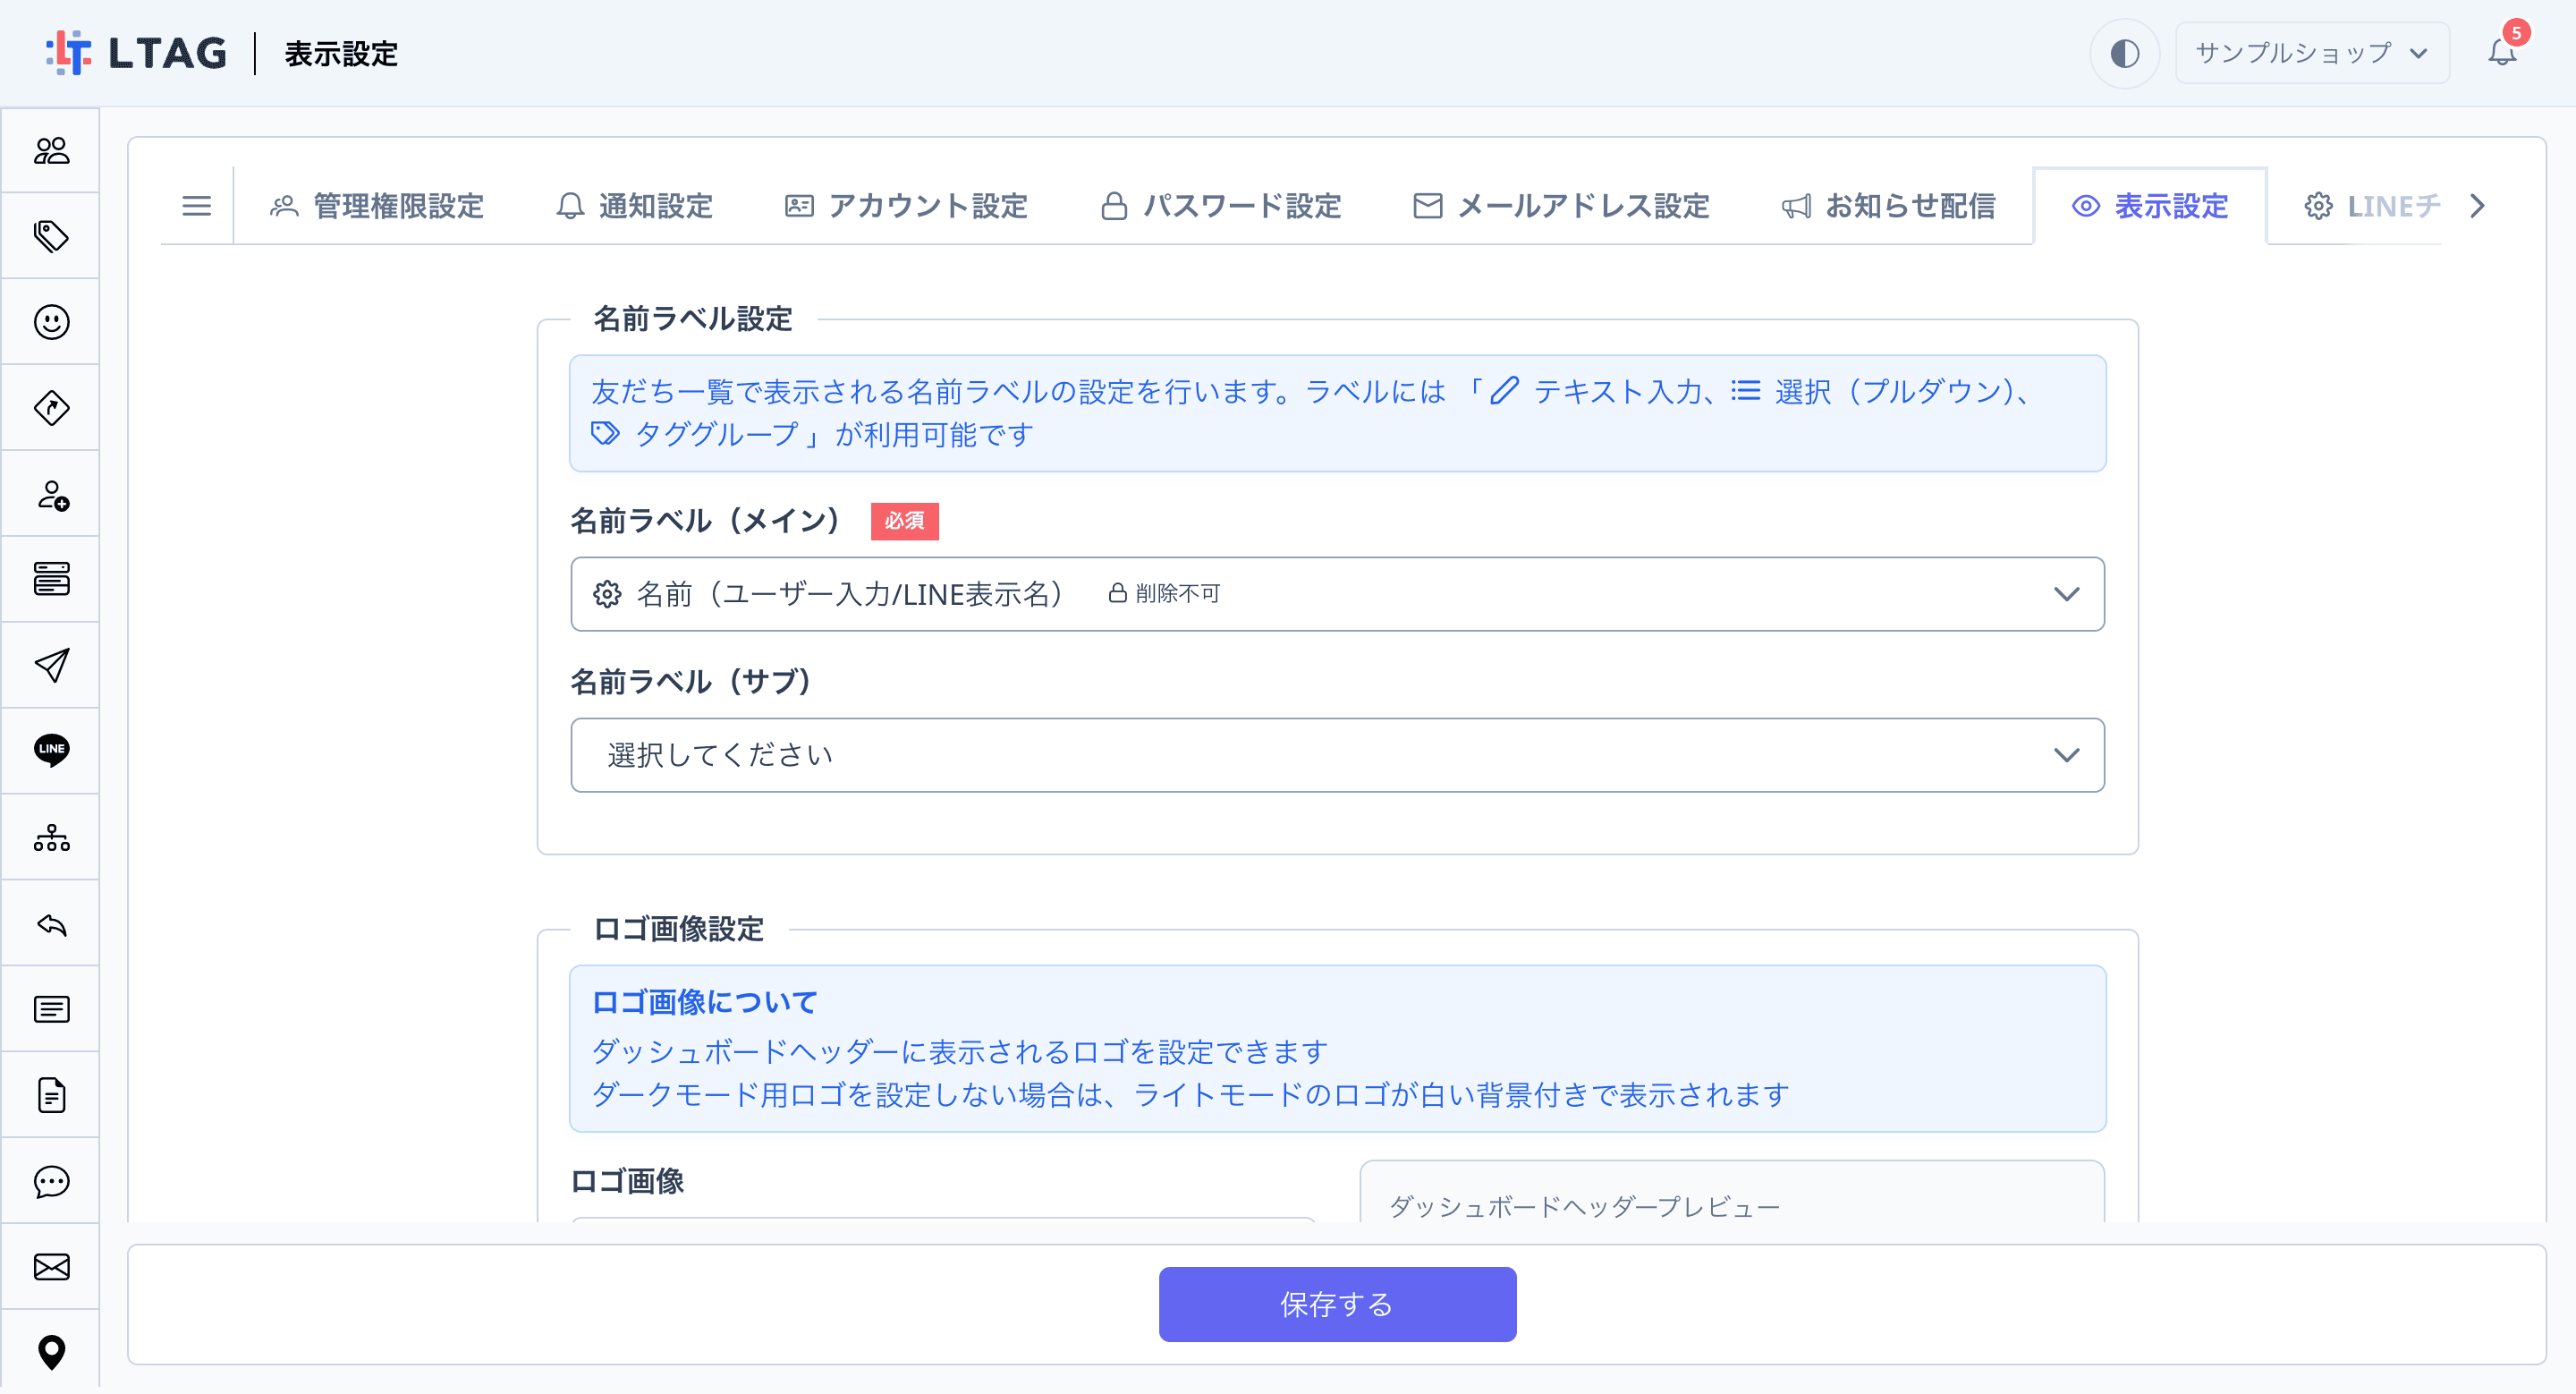Viewport: 2576px width, 1394px height.
Task: Switch to 管理権限設定 tab
Action: 377,206
